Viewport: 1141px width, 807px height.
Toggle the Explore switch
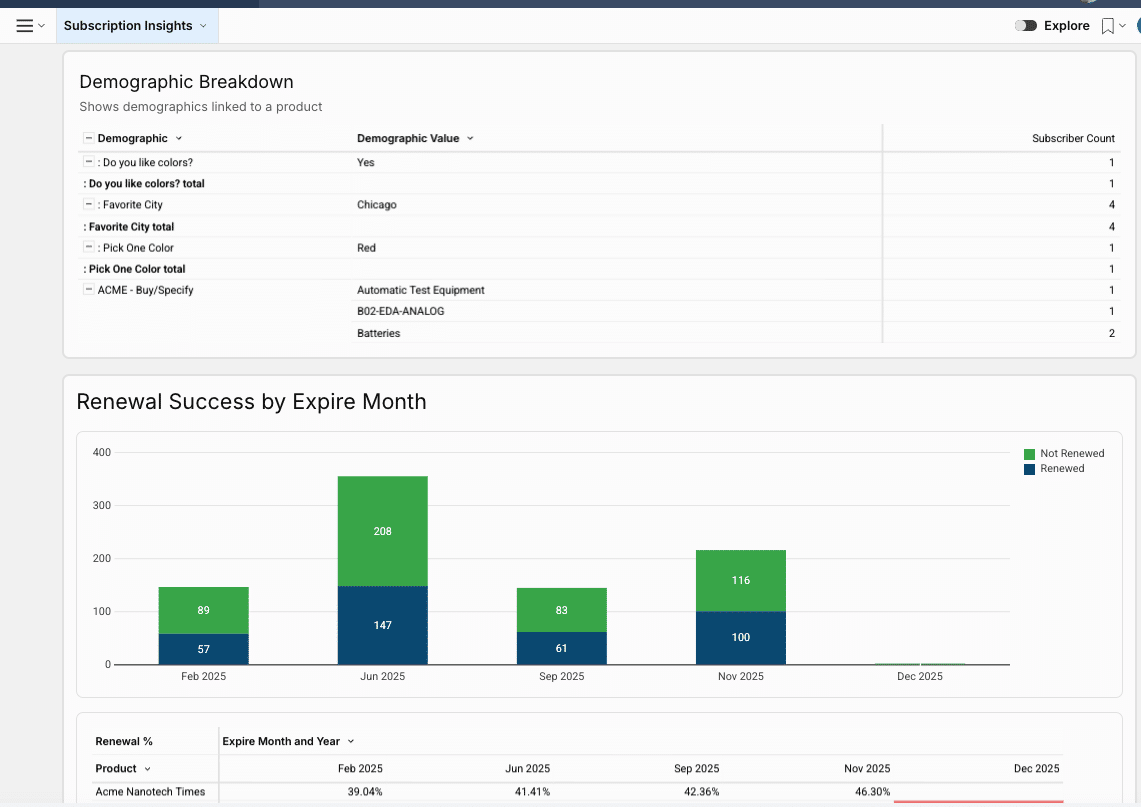(x=1025, y=26)
